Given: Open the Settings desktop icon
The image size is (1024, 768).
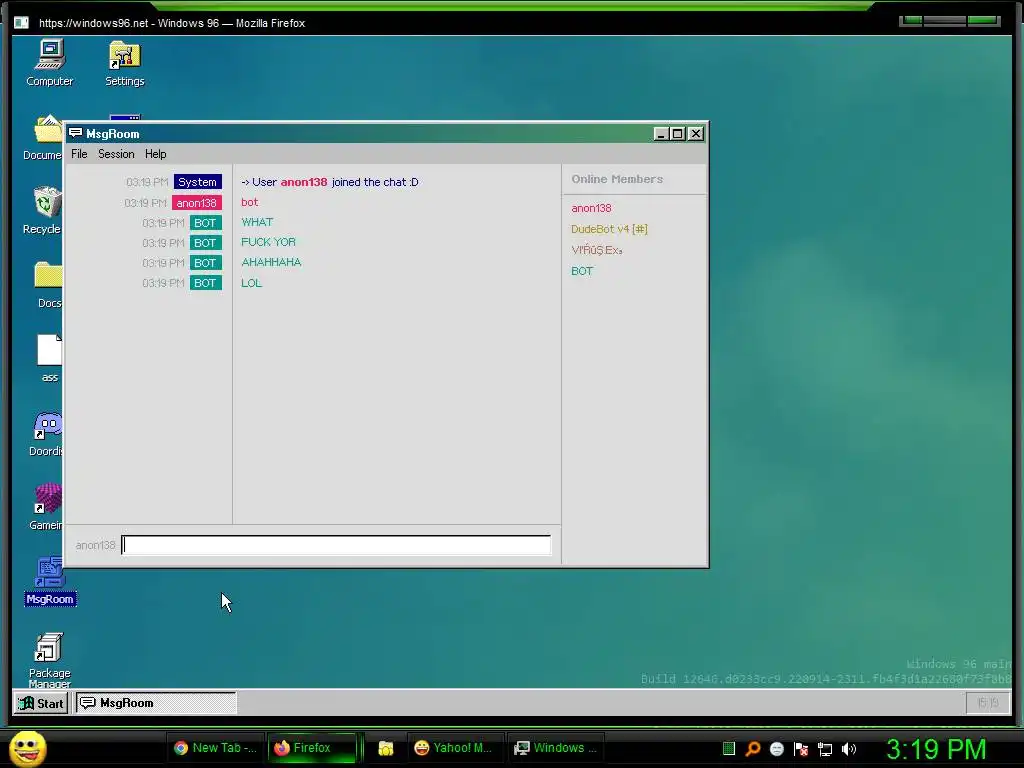Looking at the screenshot, I should point(125,63).
